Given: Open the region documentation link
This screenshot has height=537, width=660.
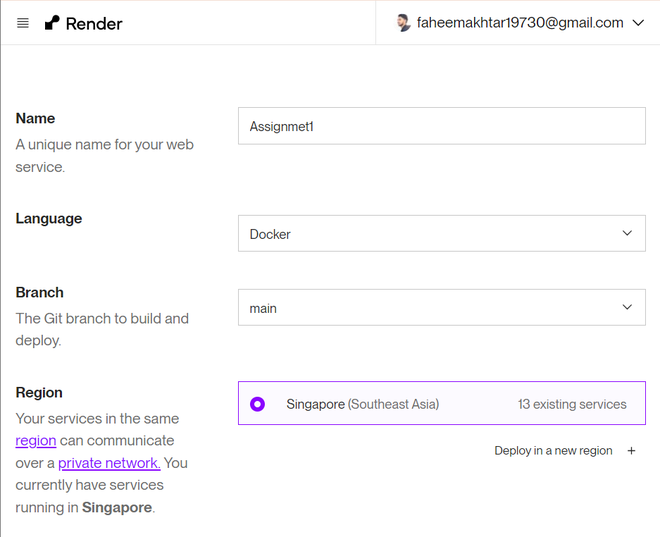Looking at the screenshot, I should click(36, 441).
